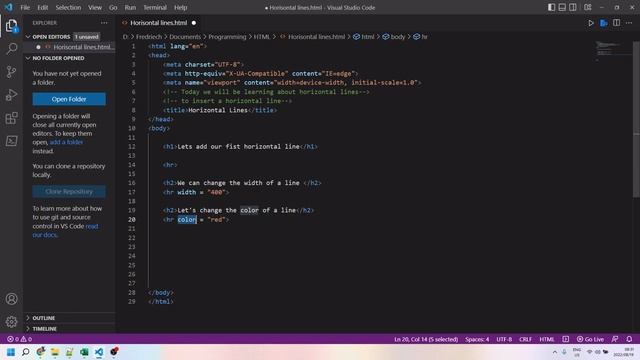Open the Selection menu
640x360 pixels.
pyautogui.click(x=68, y=7)
